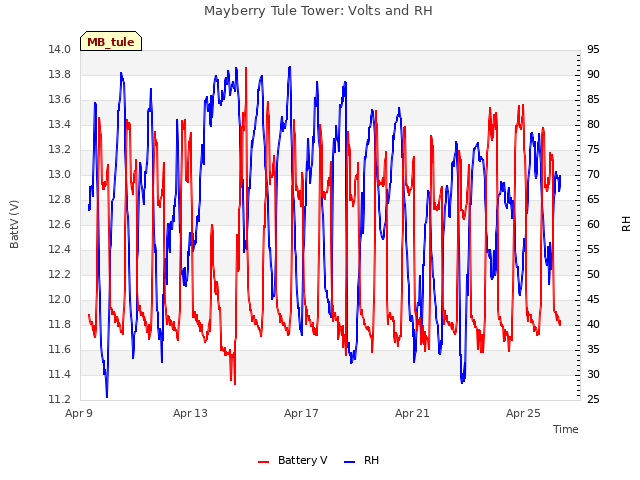The height and width of the screenshot is (480, 640).
Task: Click the 12.6 left axis value
Action: pos(60,224)
